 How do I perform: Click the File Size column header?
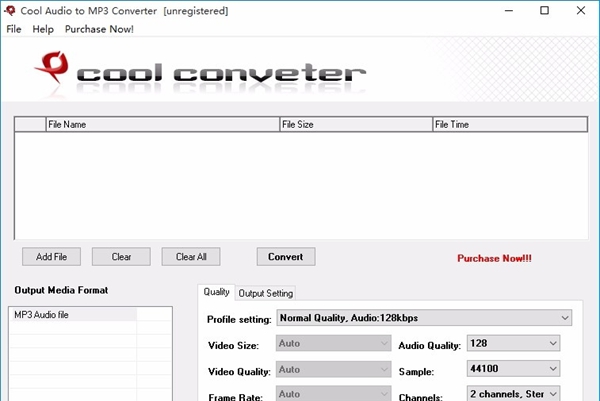[x=356, y=124]
